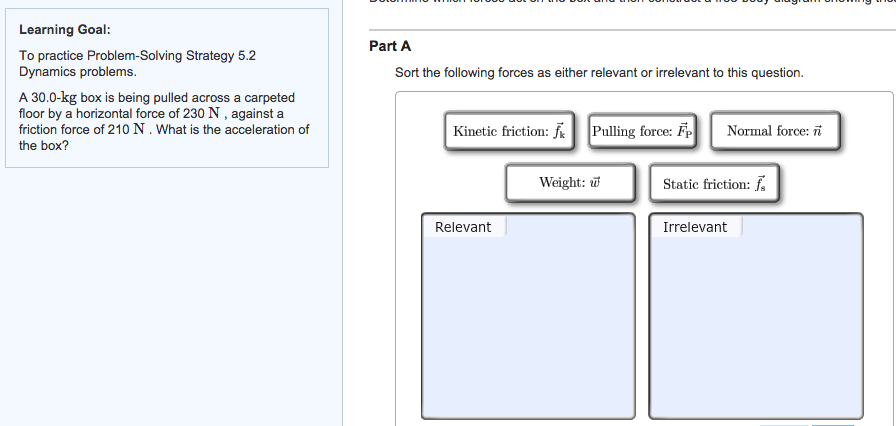
Task: Pick the Normal force tile
Action: pos(775,131)
